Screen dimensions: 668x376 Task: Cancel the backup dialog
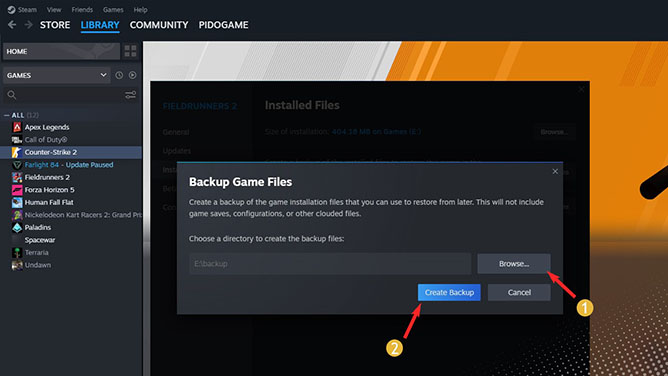[519, 292]
